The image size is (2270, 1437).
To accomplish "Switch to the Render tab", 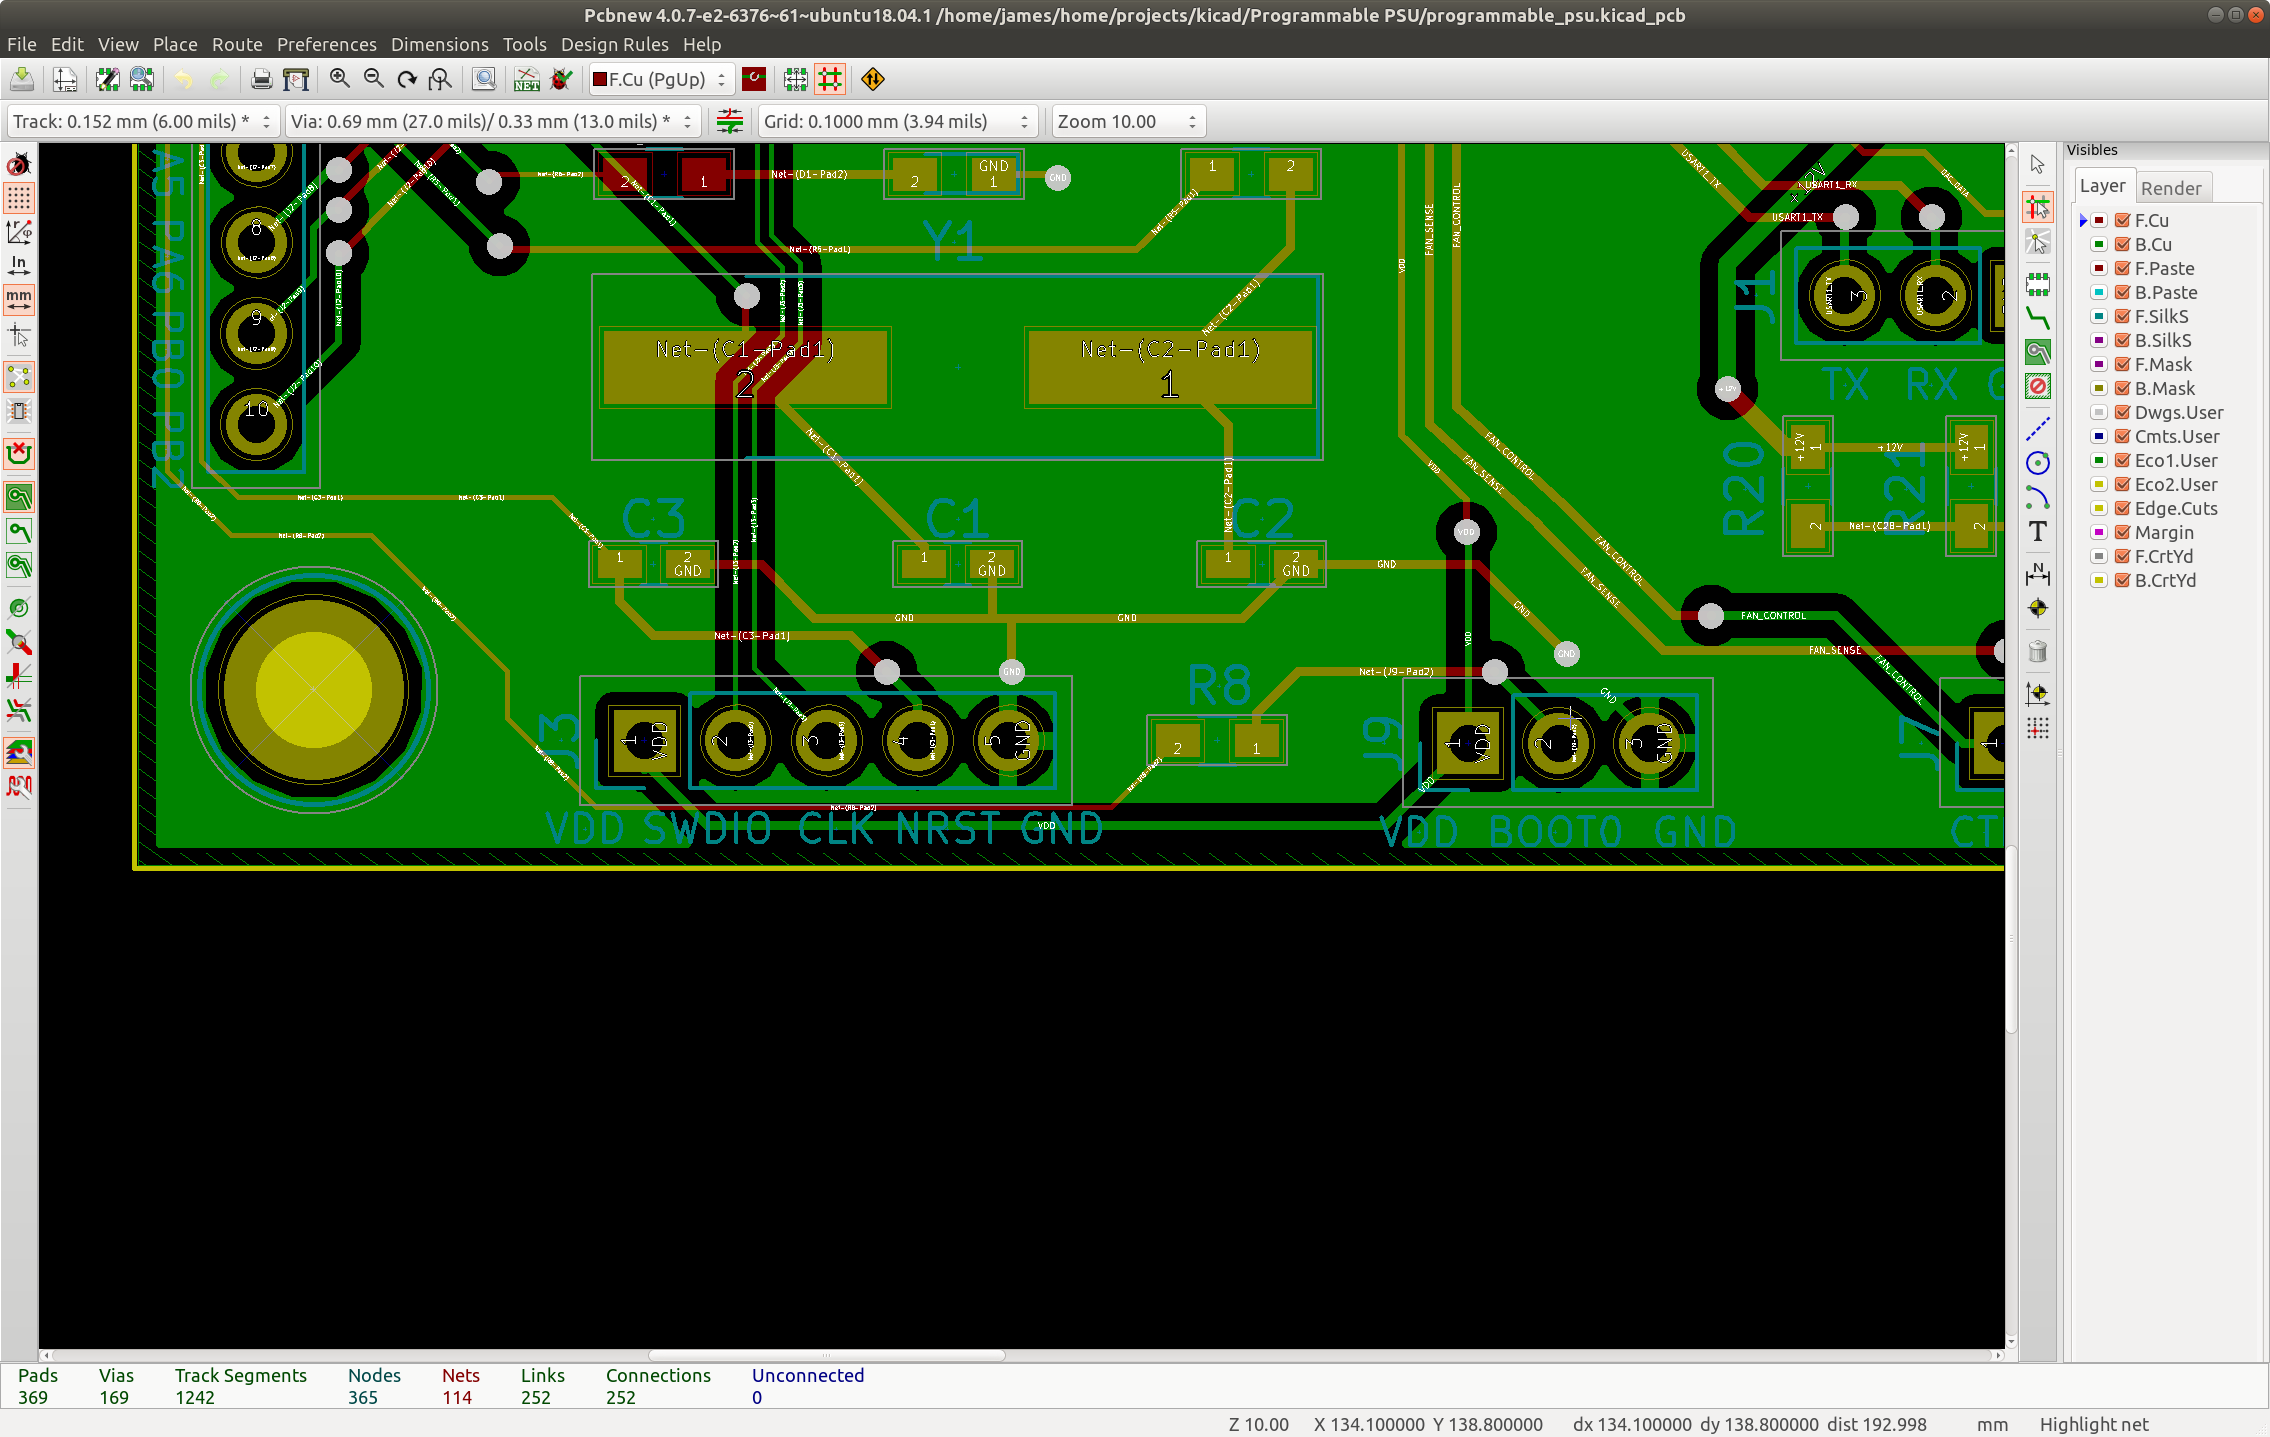I will tap(2170, 188).
